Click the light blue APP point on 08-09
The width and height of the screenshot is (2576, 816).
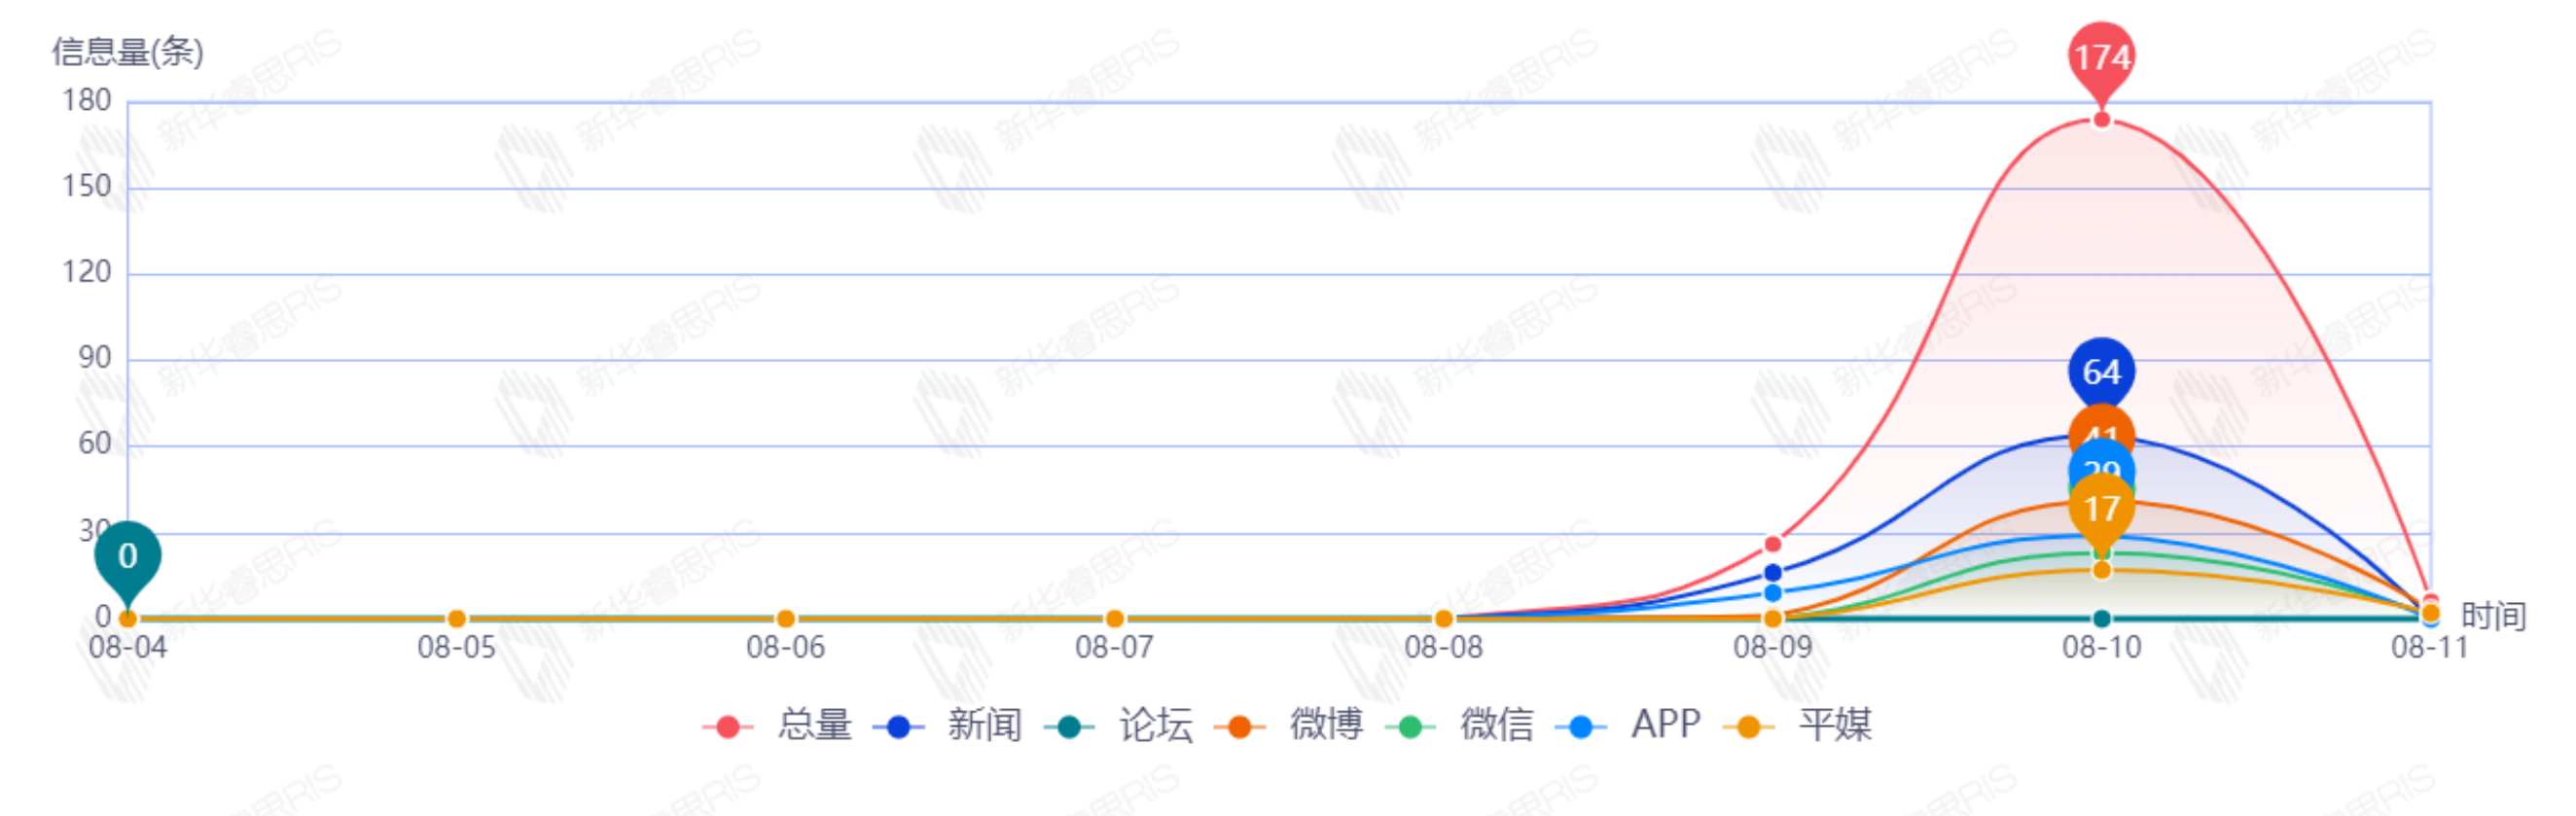[1773, 594]
